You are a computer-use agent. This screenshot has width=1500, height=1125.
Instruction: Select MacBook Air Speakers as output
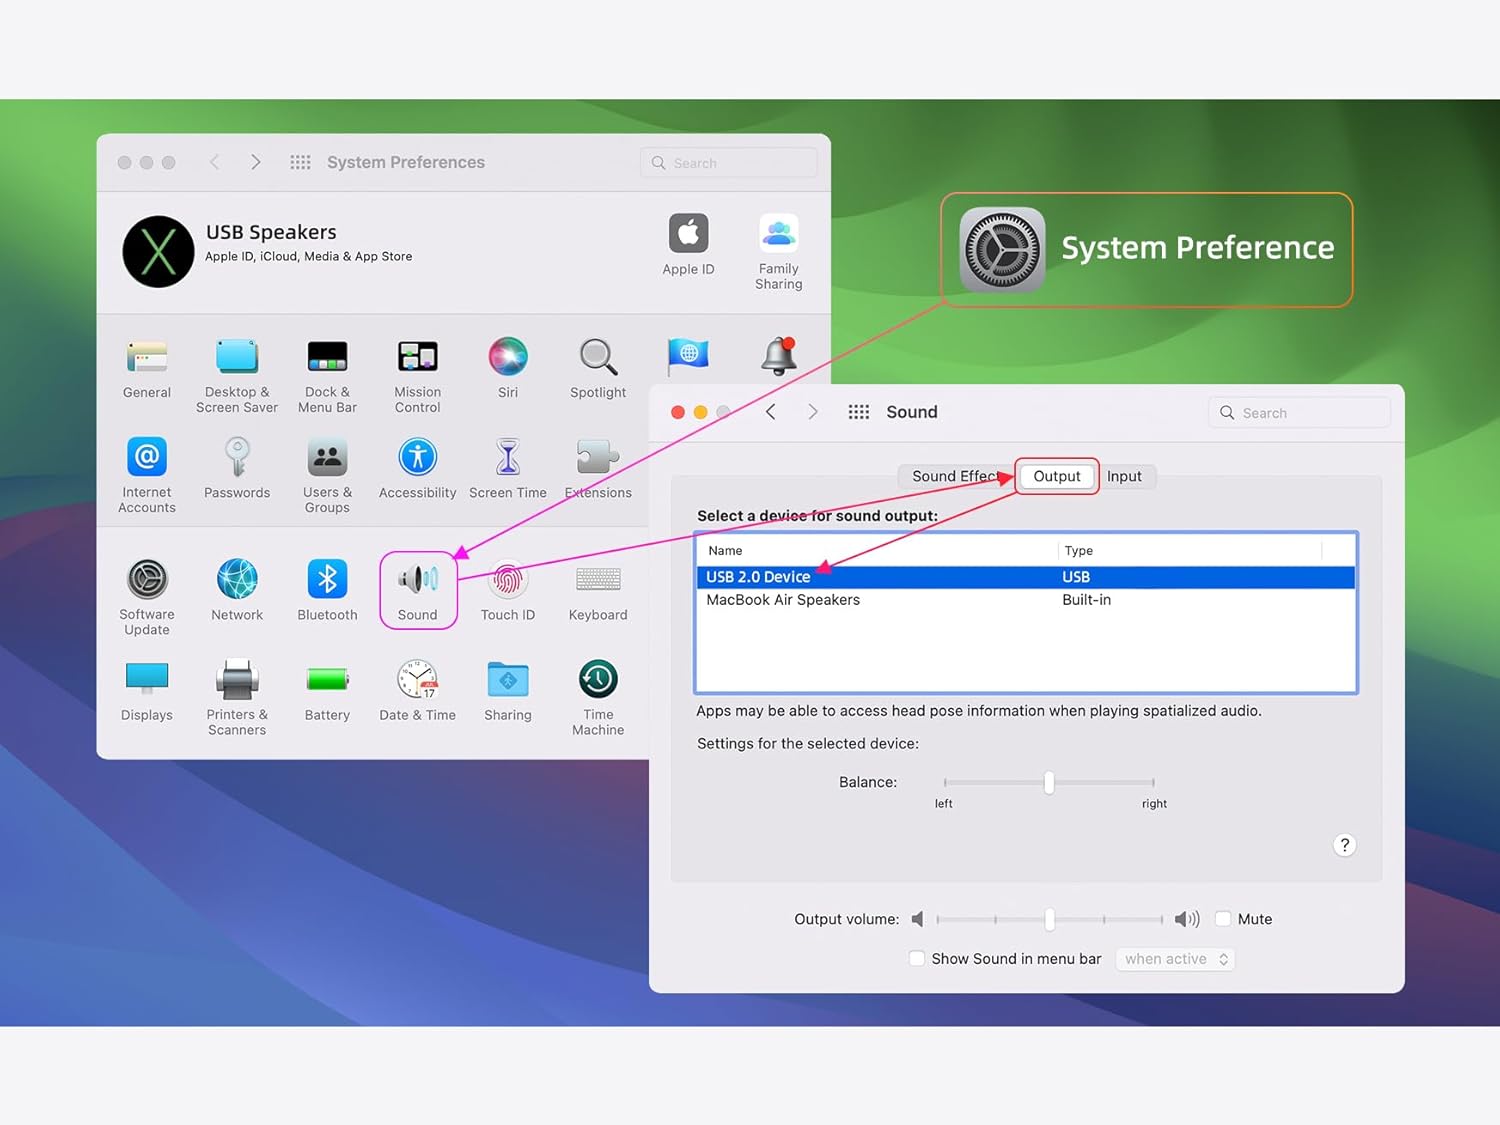(1026, 600)
